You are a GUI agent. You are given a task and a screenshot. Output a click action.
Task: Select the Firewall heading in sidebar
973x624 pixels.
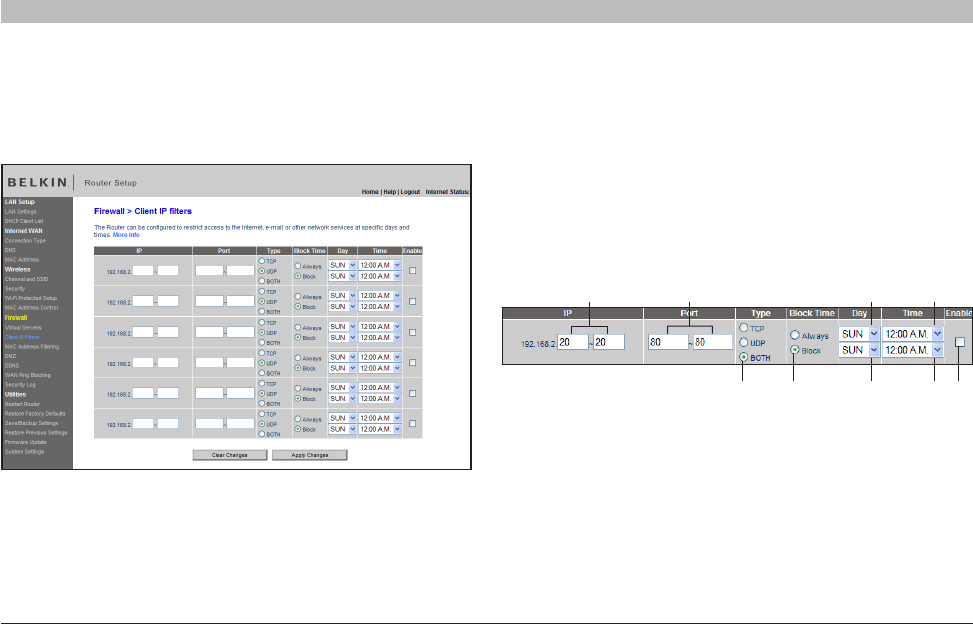[x=16, y=318]
